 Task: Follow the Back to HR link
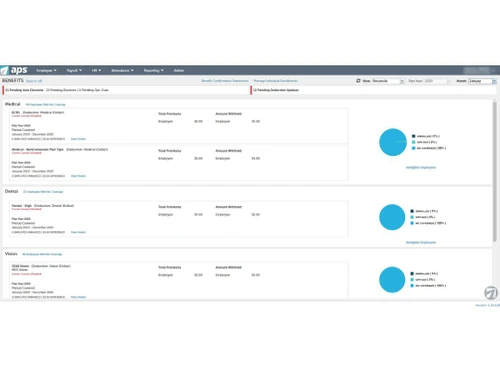[34, 81]
